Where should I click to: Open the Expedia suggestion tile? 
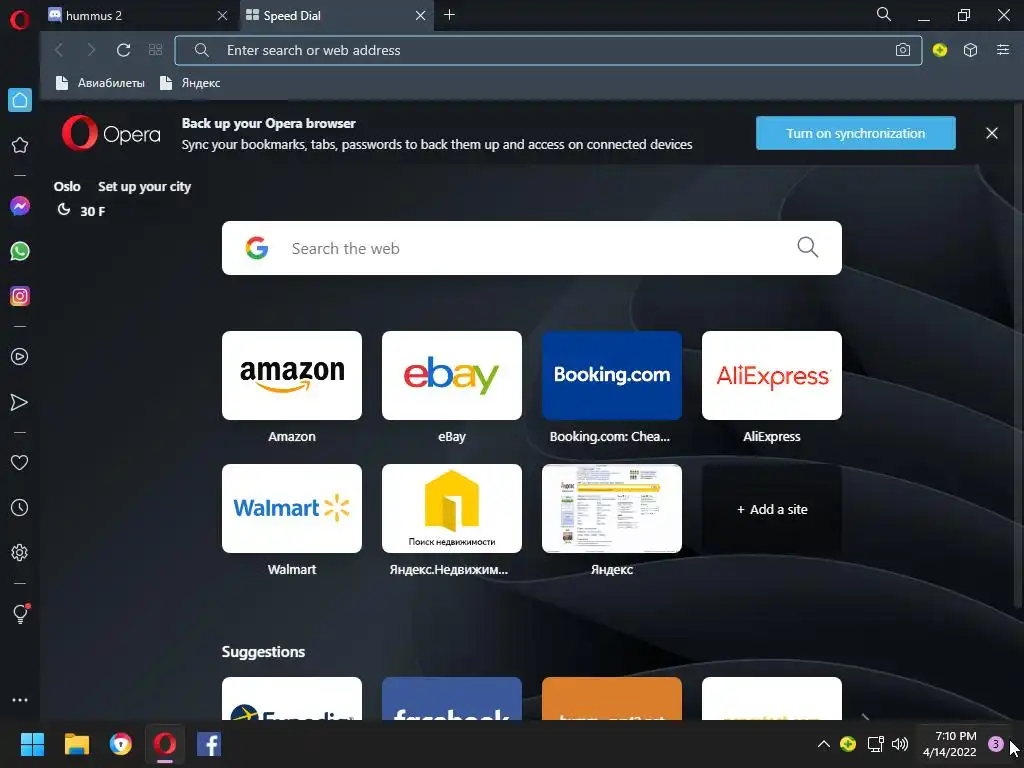[x=292, y=699]
